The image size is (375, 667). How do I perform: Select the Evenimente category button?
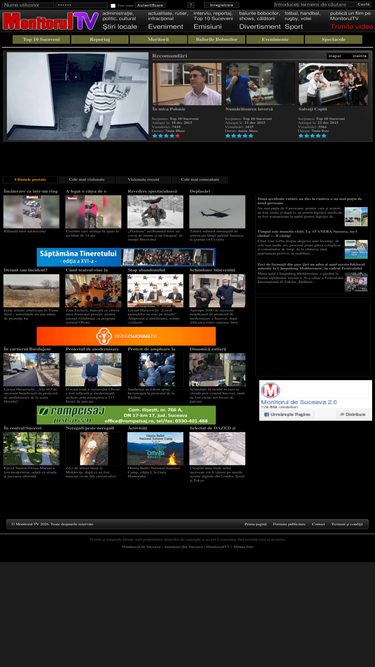tap(275, 40)
